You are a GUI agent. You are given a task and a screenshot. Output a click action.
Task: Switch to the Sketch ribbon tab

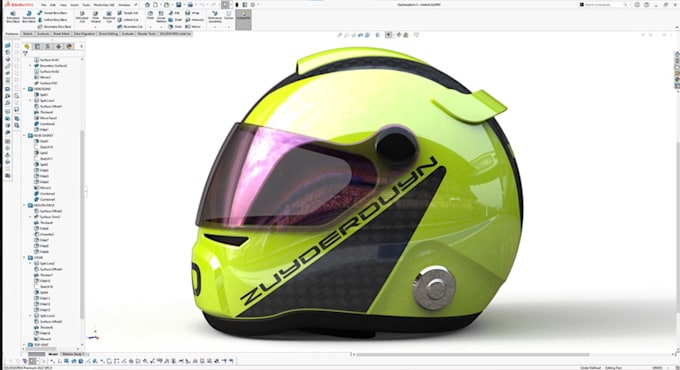click(27, 33)
